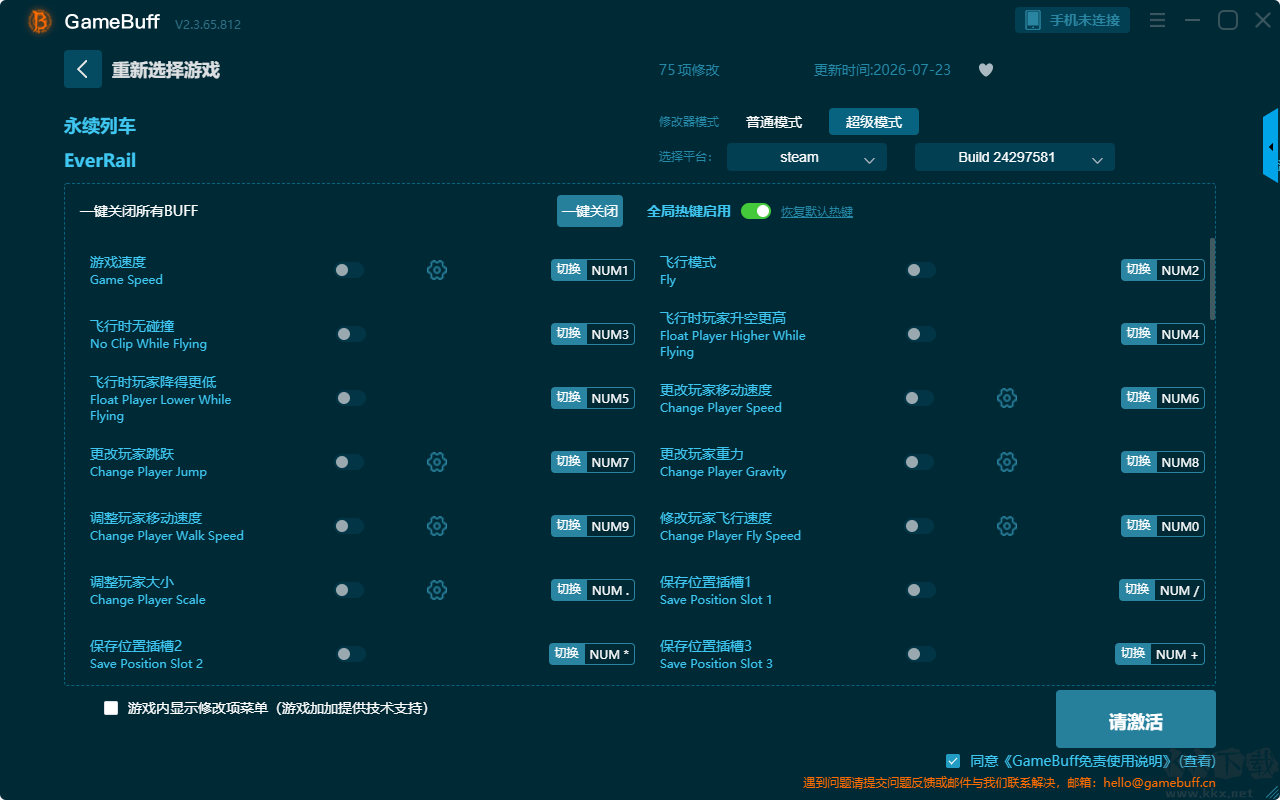Click the NUM / hotkey button

click(x=1162, y=590)
